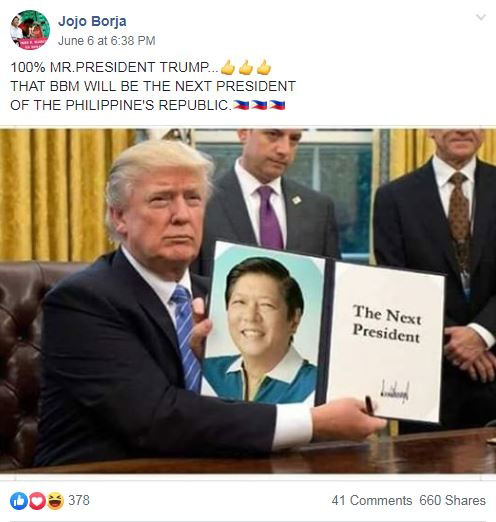Open the 41 Comments link

tap(372, 501)
